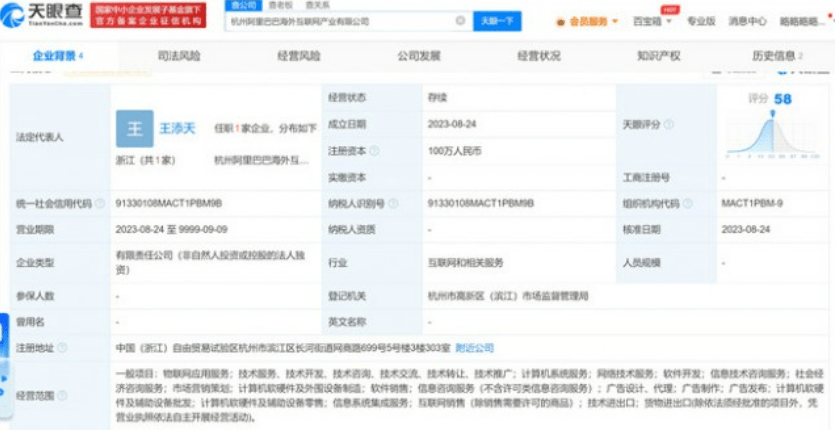Open the 会员服务 dropdown menu
The width and height of the screenshot is (840, 434).
(585, 21)
